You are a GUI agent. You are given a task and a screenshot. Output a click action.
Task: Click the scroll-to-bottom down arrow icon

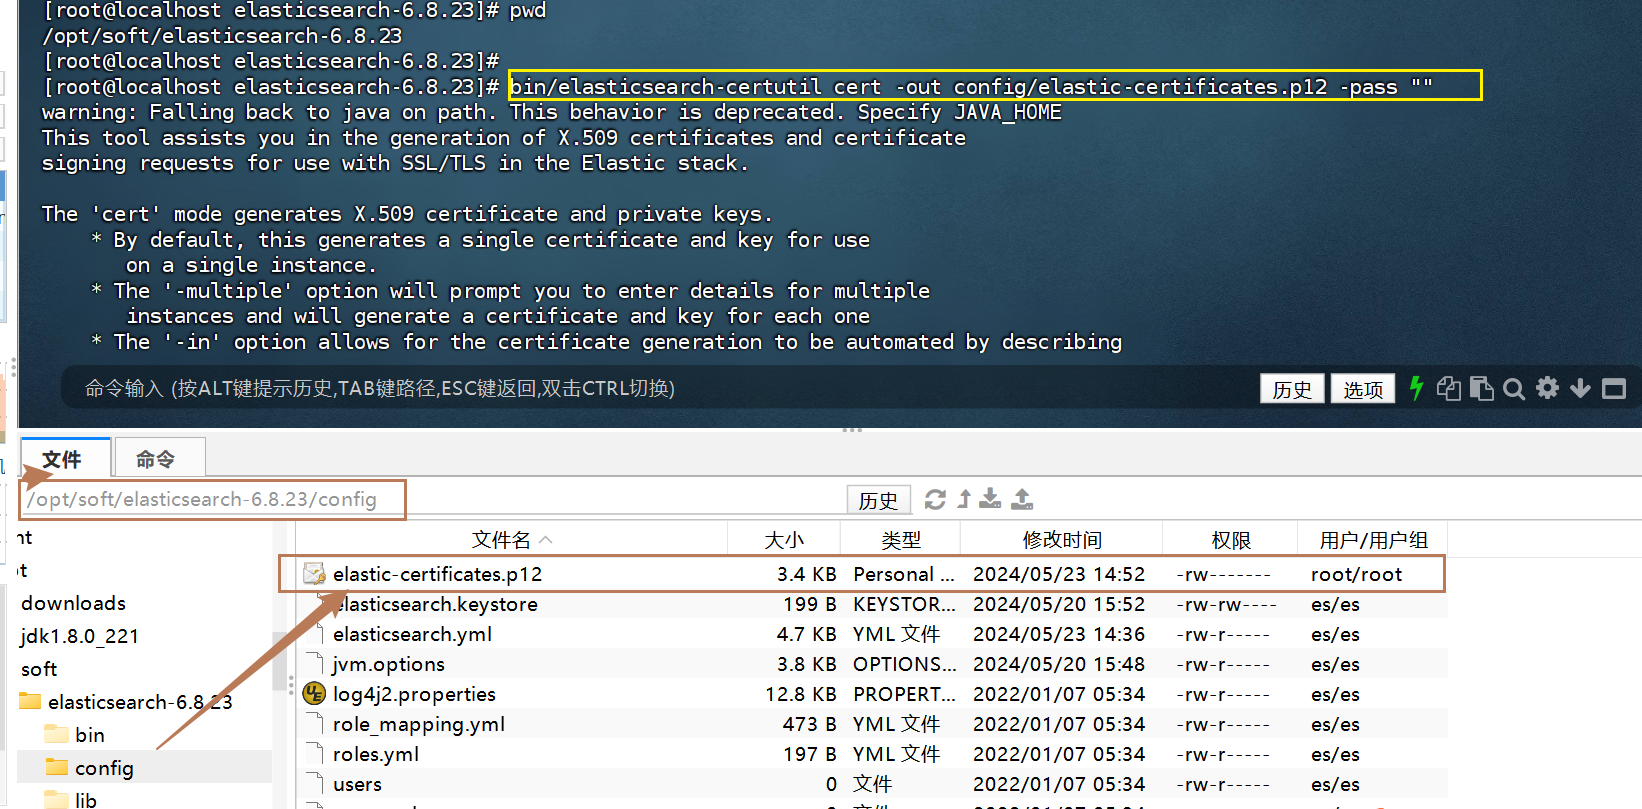click(1580, 388)
